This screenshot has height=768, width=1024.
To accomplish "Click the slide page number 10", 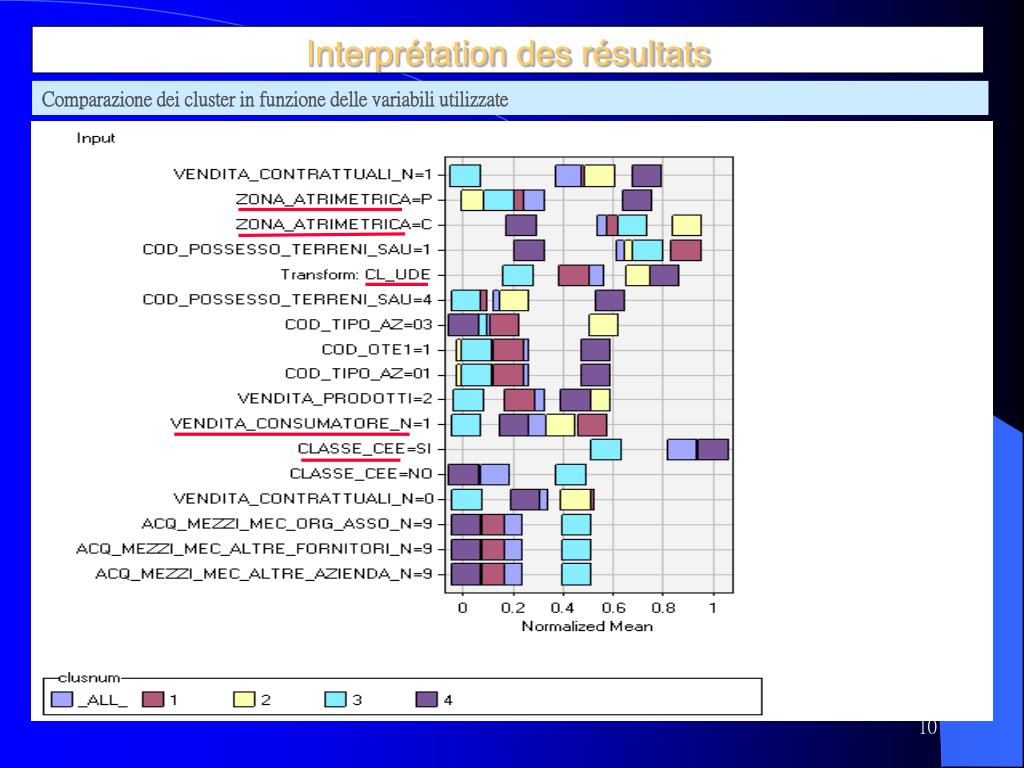I will click(928, 727).
